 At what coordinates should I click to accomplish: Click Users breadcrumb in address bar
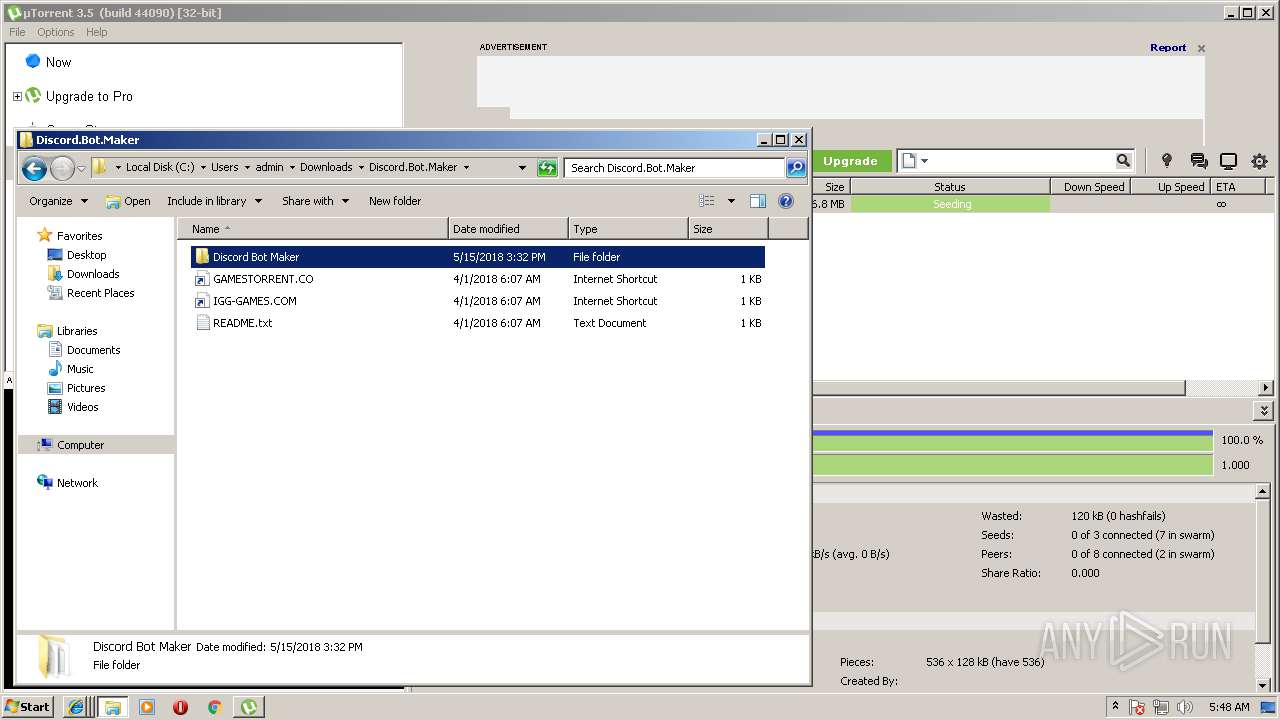pyautogui.click(x=225, y=168)
